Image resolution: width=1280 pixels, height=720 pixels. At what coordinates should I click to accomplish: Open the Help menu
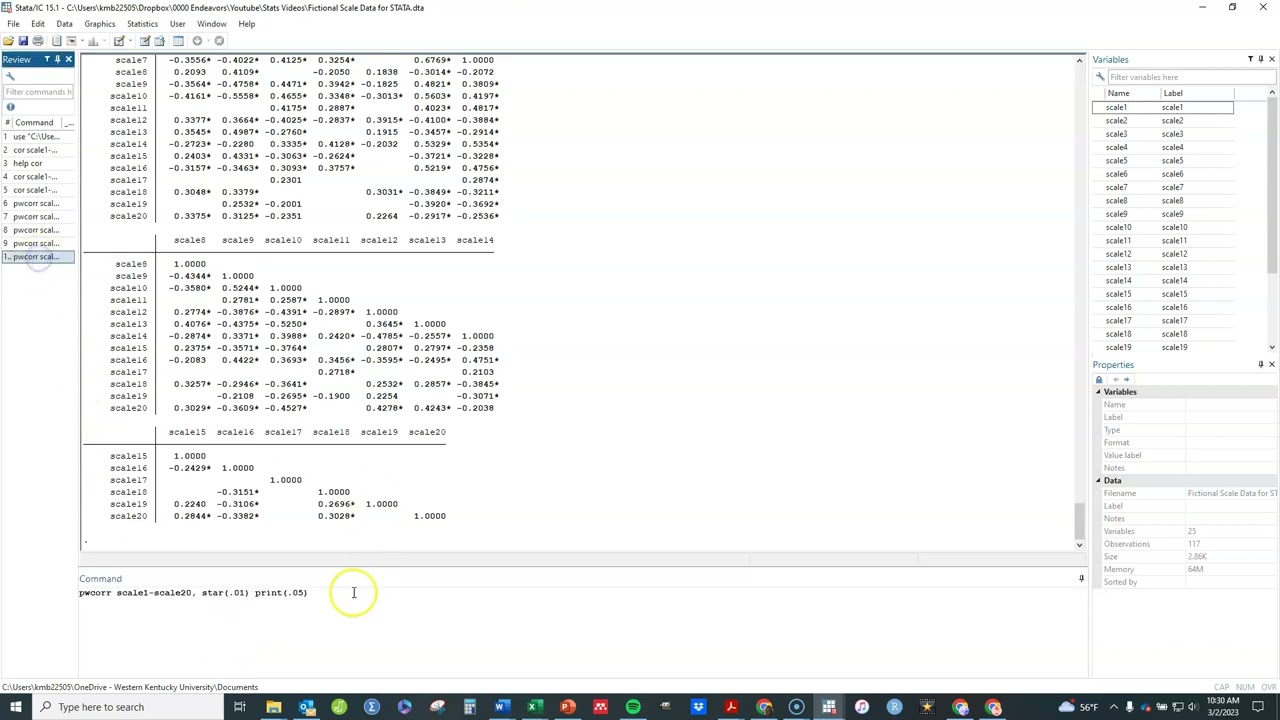pos(246,24)
